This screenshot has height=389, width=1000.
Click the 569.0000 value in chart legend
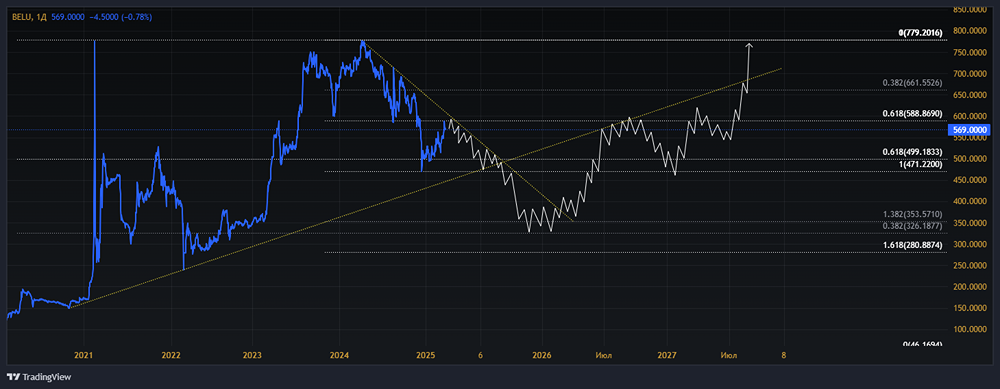(68, 17)
